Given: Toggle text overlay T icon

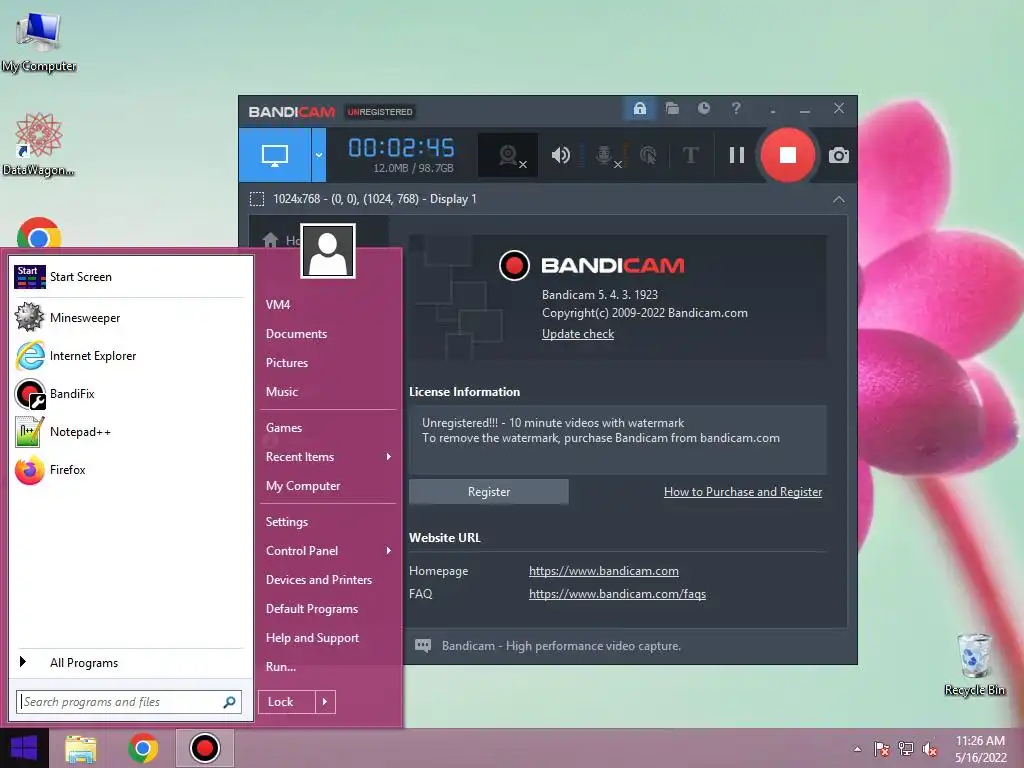Looking at the screenshot, I should [690, 155].
